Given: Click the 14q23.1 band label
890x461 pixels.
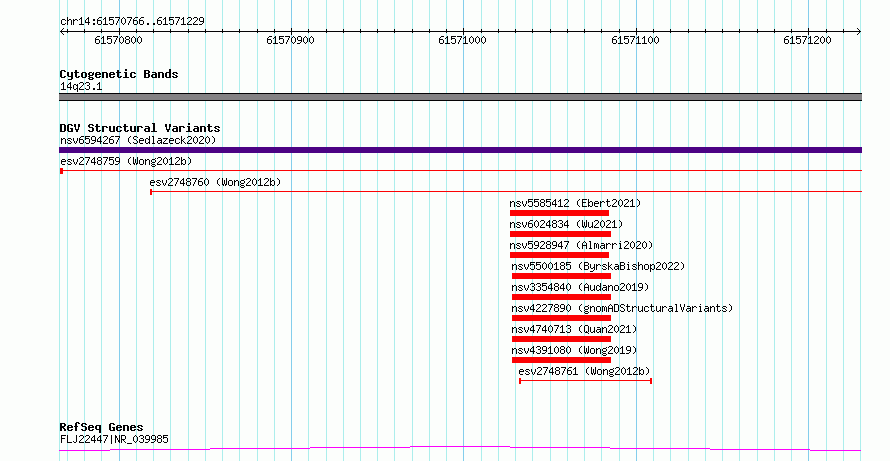Looking at the screenshot, I should (81, 87).
